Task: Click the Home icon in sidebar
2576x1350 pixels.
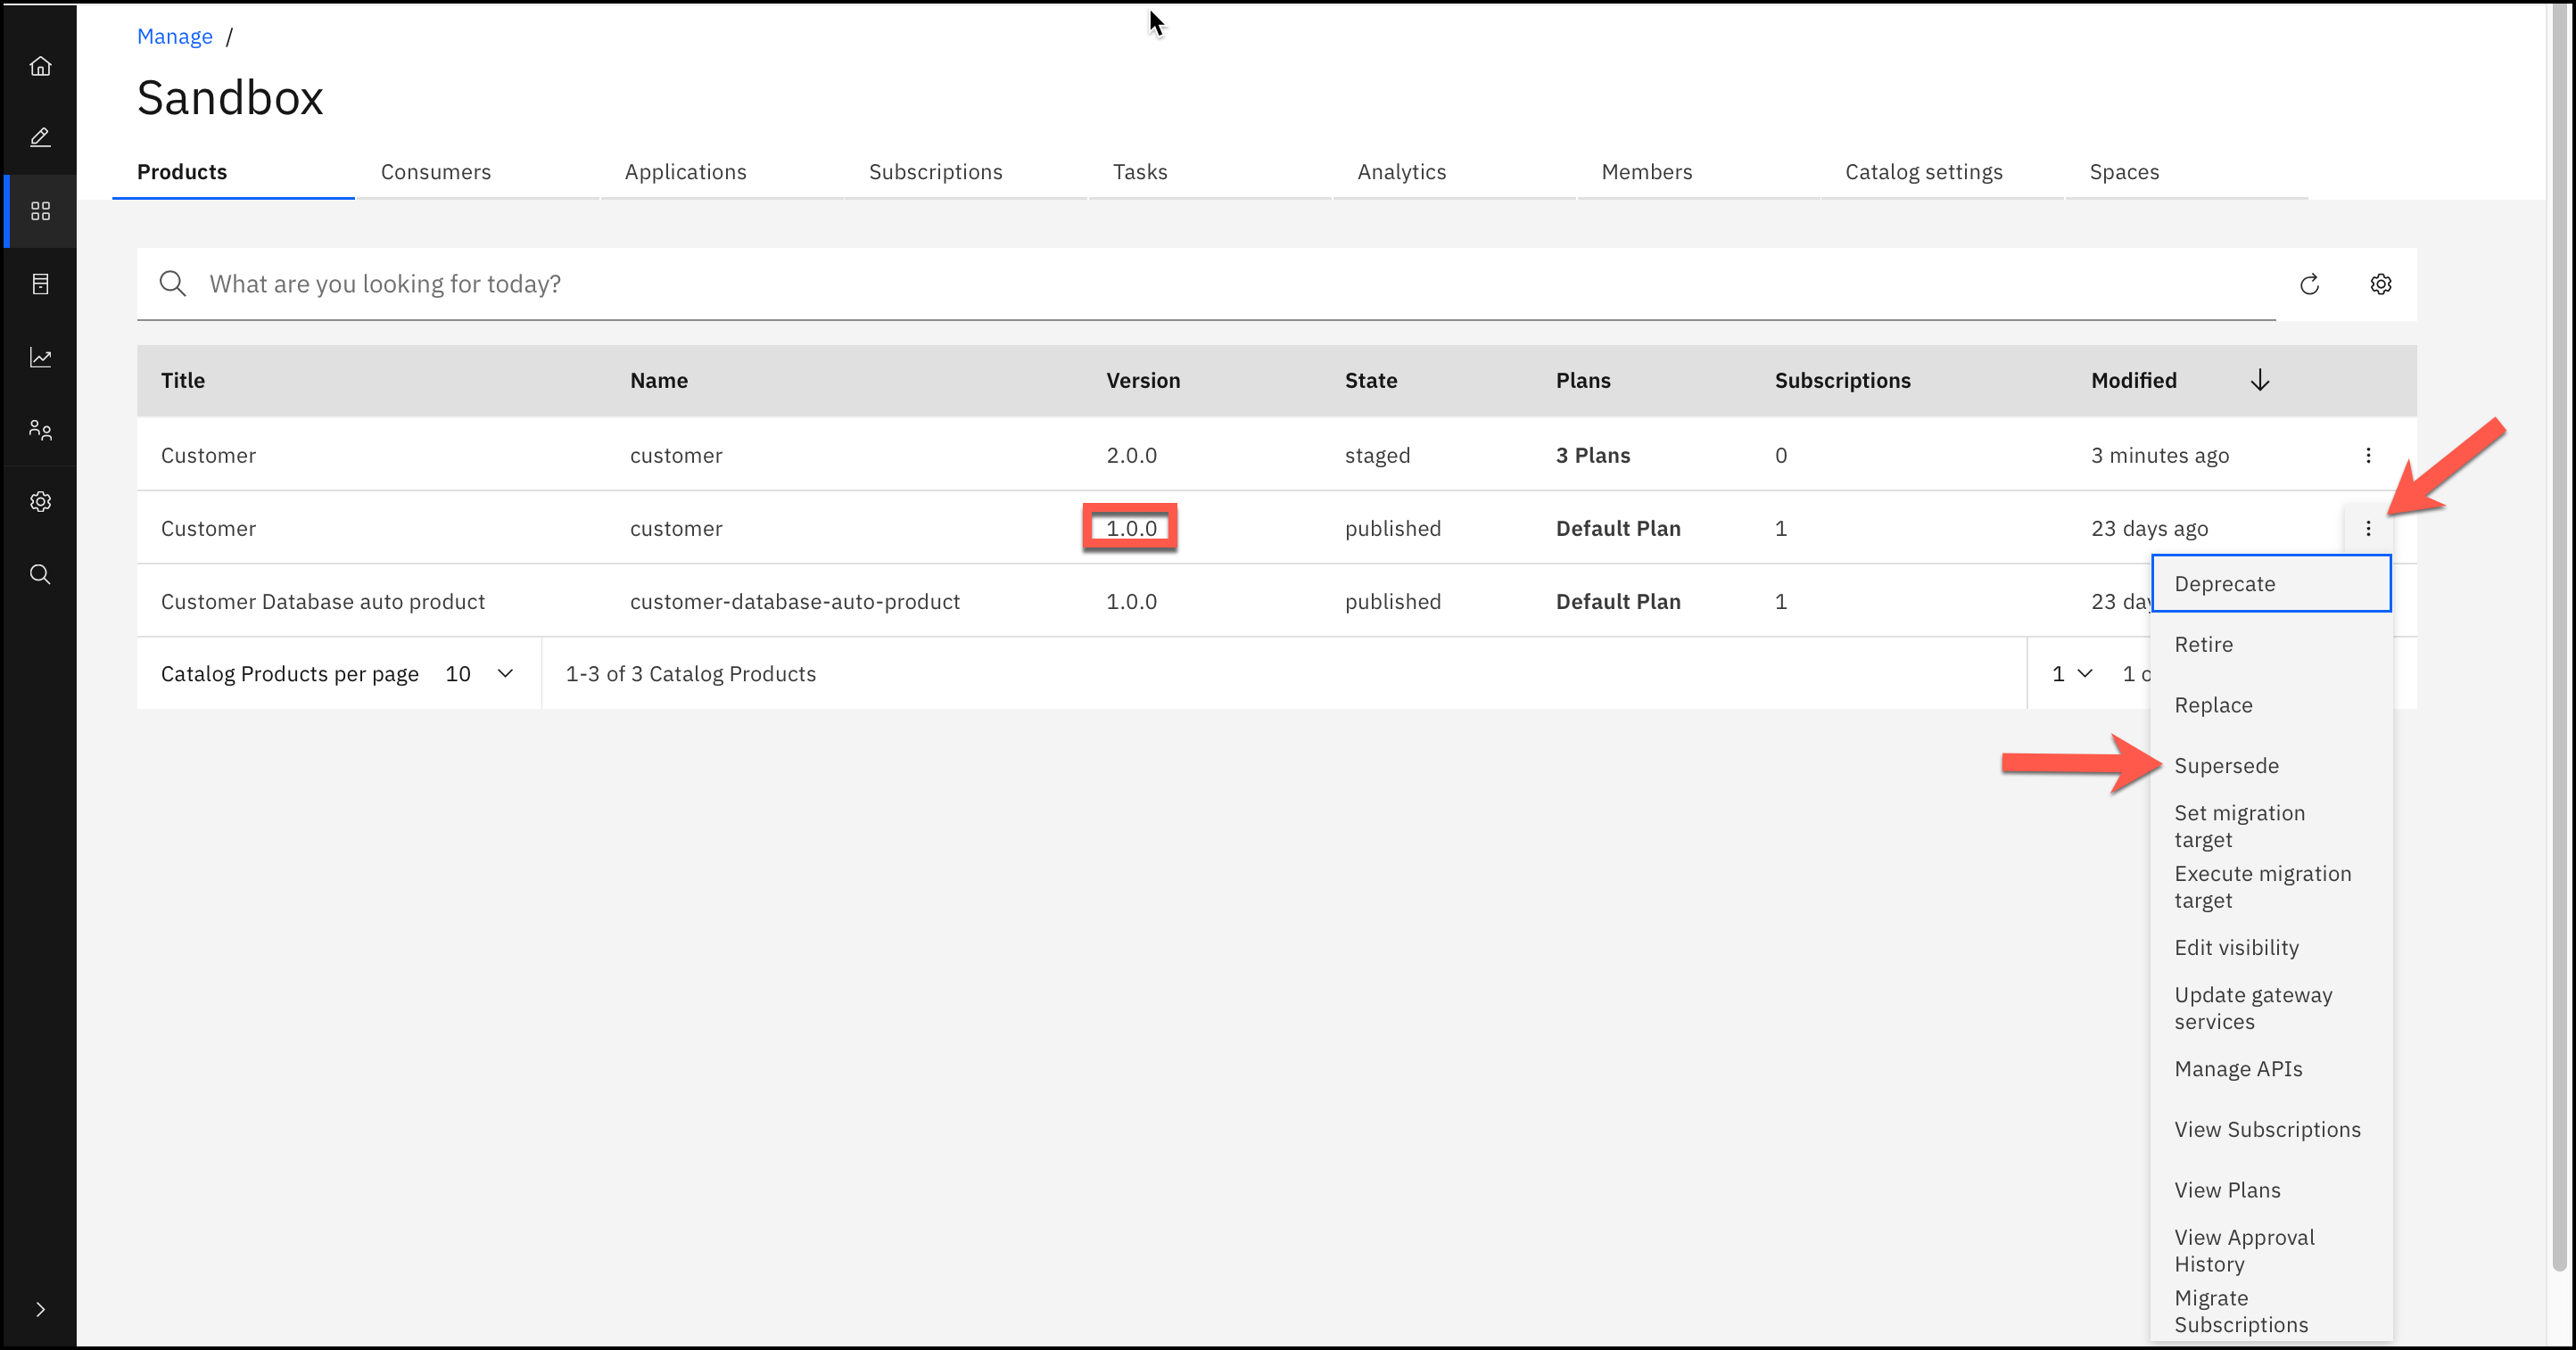Action: (40, 66)
